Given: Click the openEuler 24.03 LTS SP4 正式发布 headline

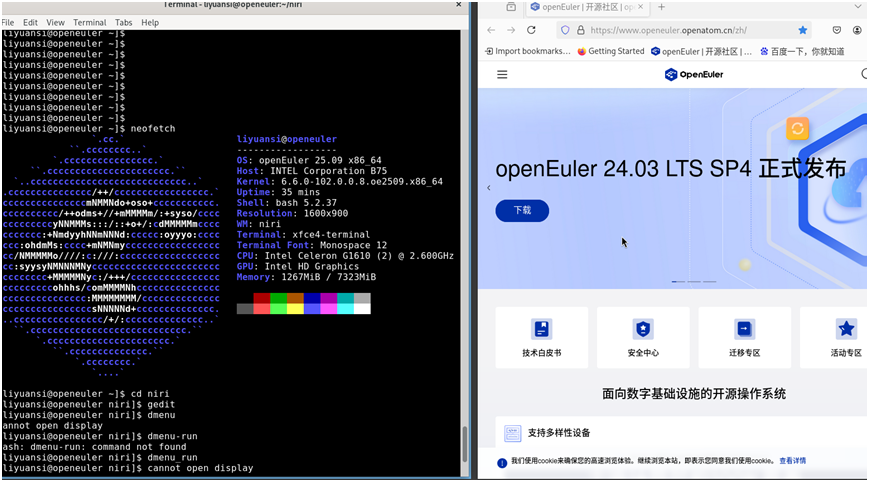Looking at the screenshot, I should click(x=671, y=169).
